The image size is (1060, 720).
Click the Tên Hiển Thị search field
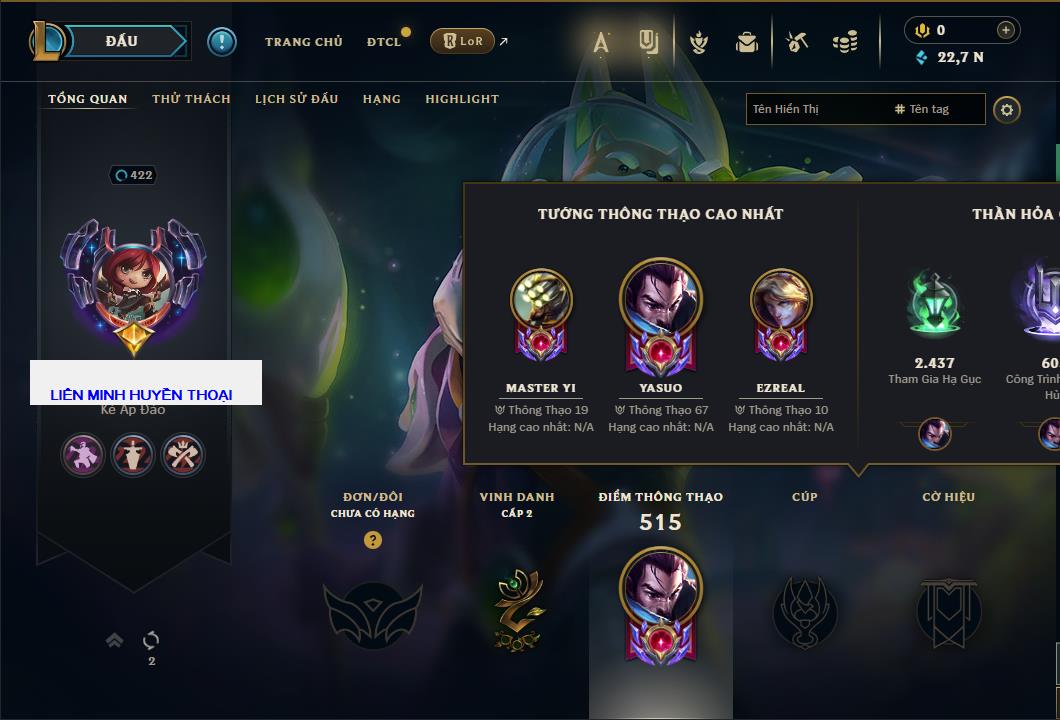865,109
